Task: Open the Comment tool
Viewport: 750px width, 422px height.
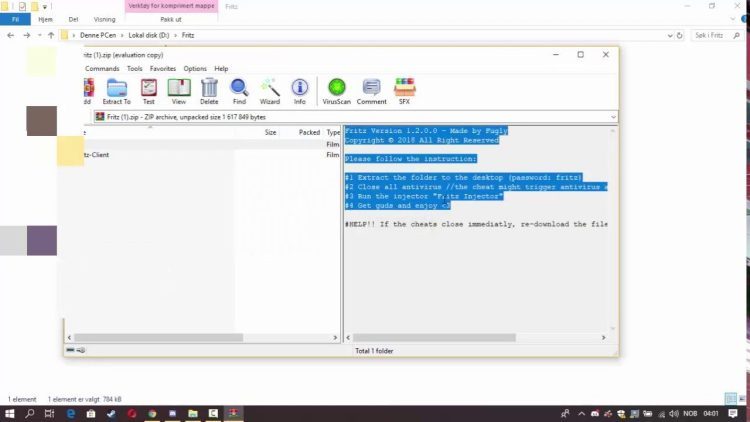Action: pyautogui.click(x=372, y=91)
